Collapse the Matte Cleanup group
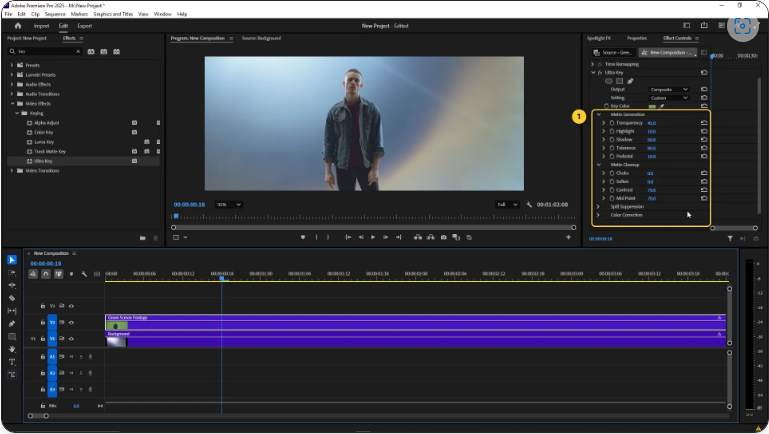769x434 pixels. click(x=599, y=165)
